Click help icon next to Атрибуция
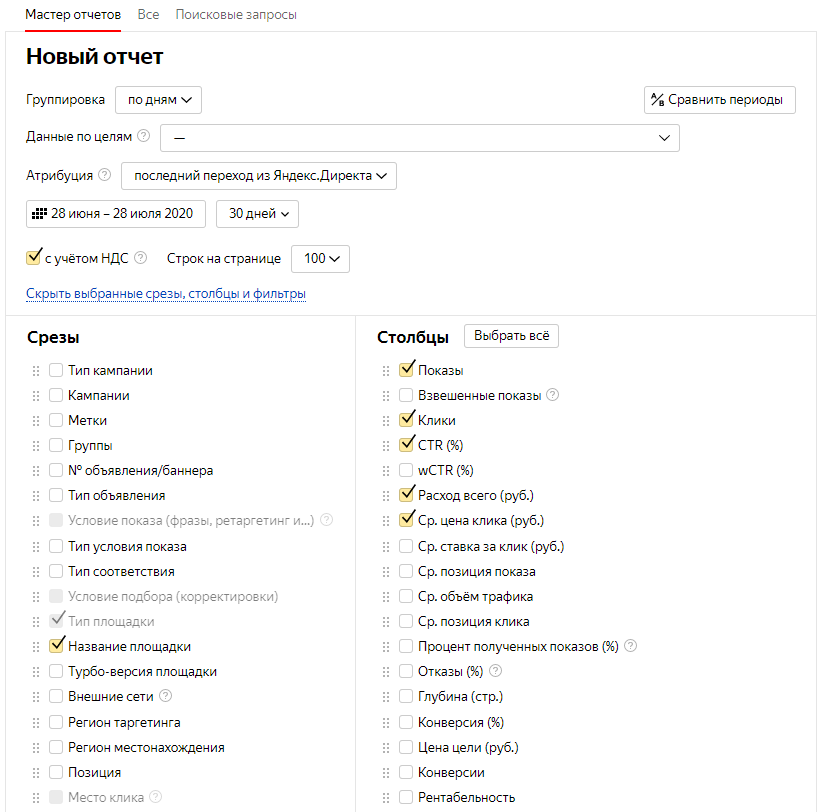The width and height of the screenshot is (827, 812). coord(105,175)
